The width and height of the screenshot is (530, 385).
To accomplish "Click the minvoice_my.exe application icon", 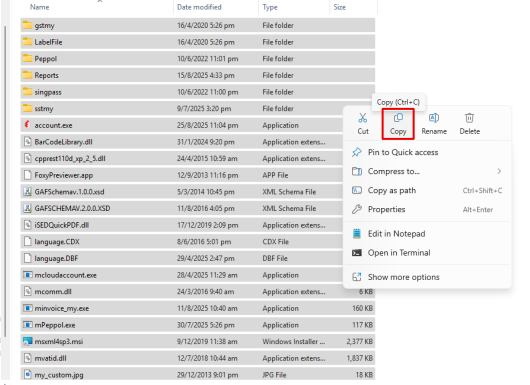I will pyautogui.click(x=28, y=308).
